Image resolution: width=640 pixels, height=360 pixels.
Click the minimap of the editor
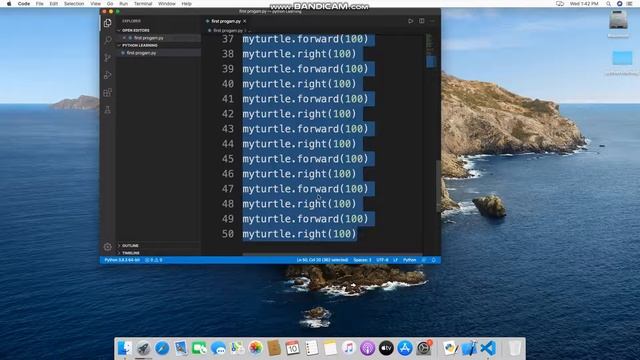[x=430, y=51]
